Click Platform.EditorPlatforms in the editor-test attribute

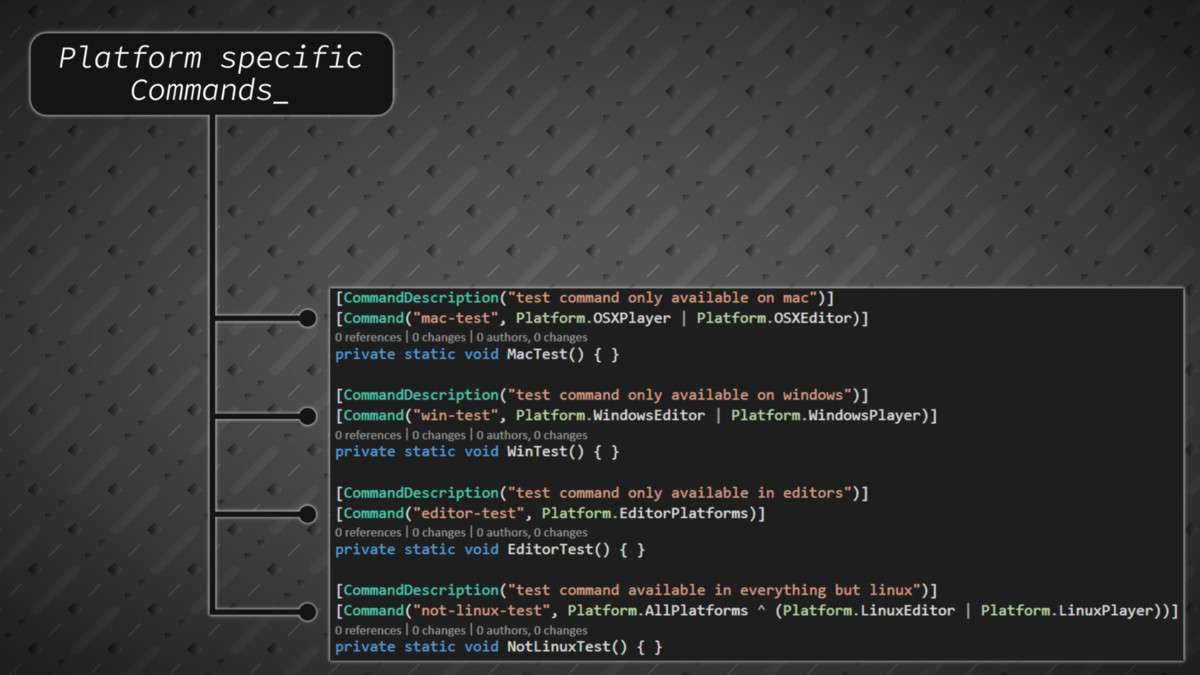645,513
